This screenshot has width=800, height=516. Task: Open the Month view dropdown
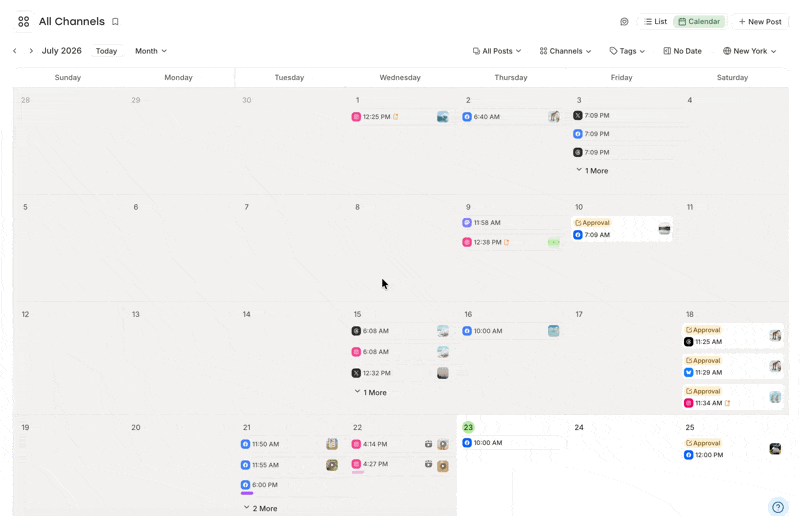click(151, 51)
